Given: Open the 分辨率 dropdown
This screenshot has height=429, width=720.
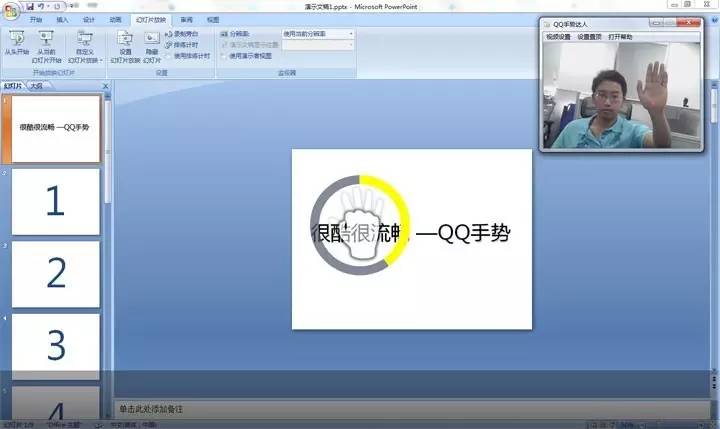Looking at the screenshot, I should [x=317, y=34].
